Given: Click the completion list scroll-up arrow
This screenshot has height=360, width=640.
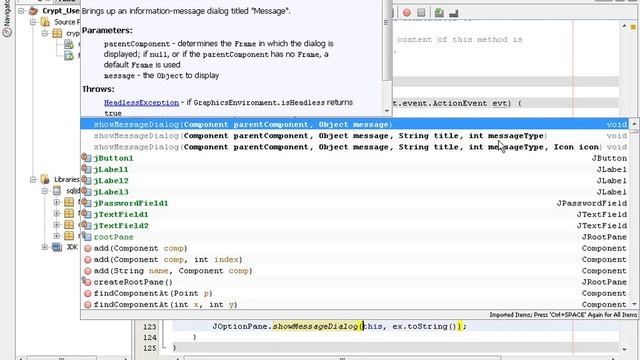Looking at the screenshot, I should pos(634,123).
